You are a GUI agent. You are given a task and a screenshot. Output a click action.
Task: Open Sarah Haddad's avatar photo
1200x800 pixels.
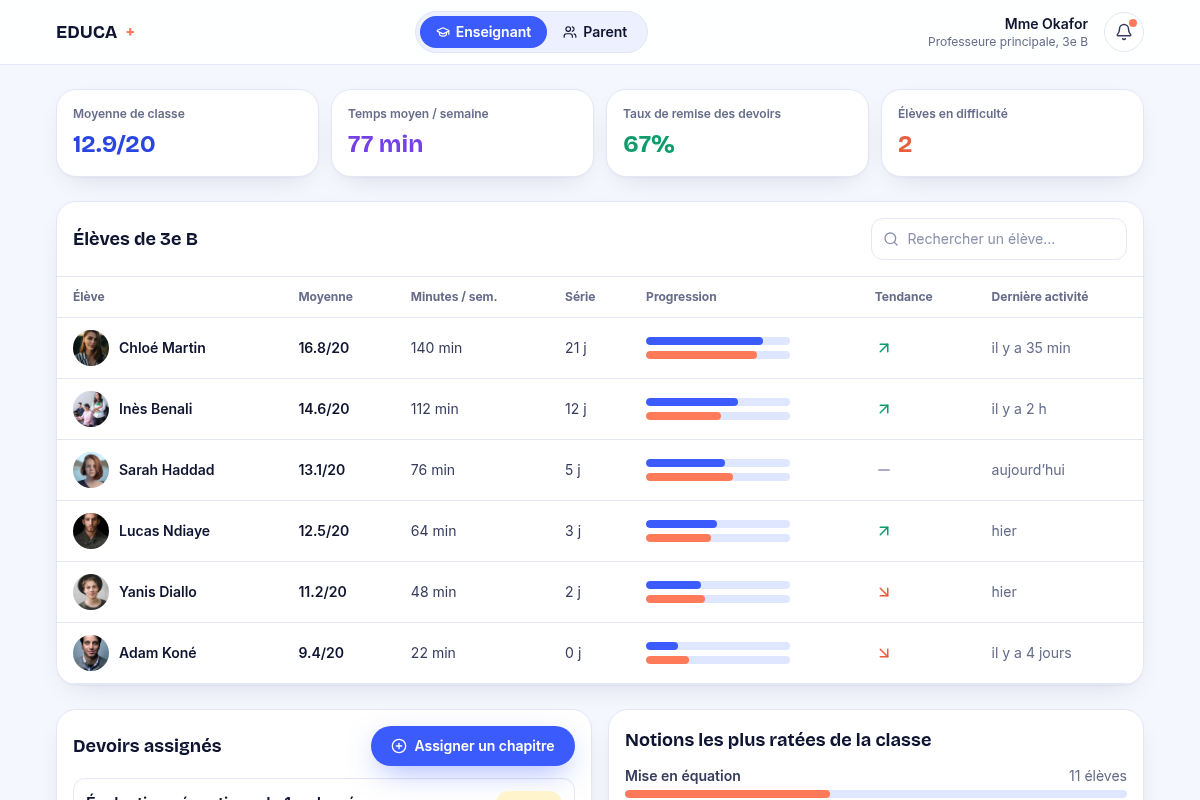point(91,470)
